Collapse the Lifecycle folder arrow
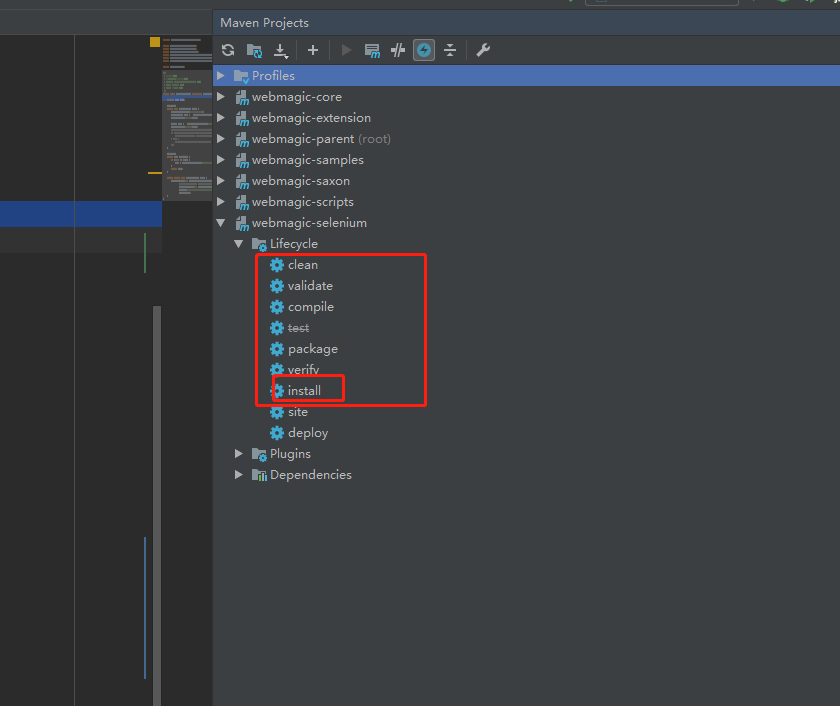Screen dimensions: 840x706 238,244
